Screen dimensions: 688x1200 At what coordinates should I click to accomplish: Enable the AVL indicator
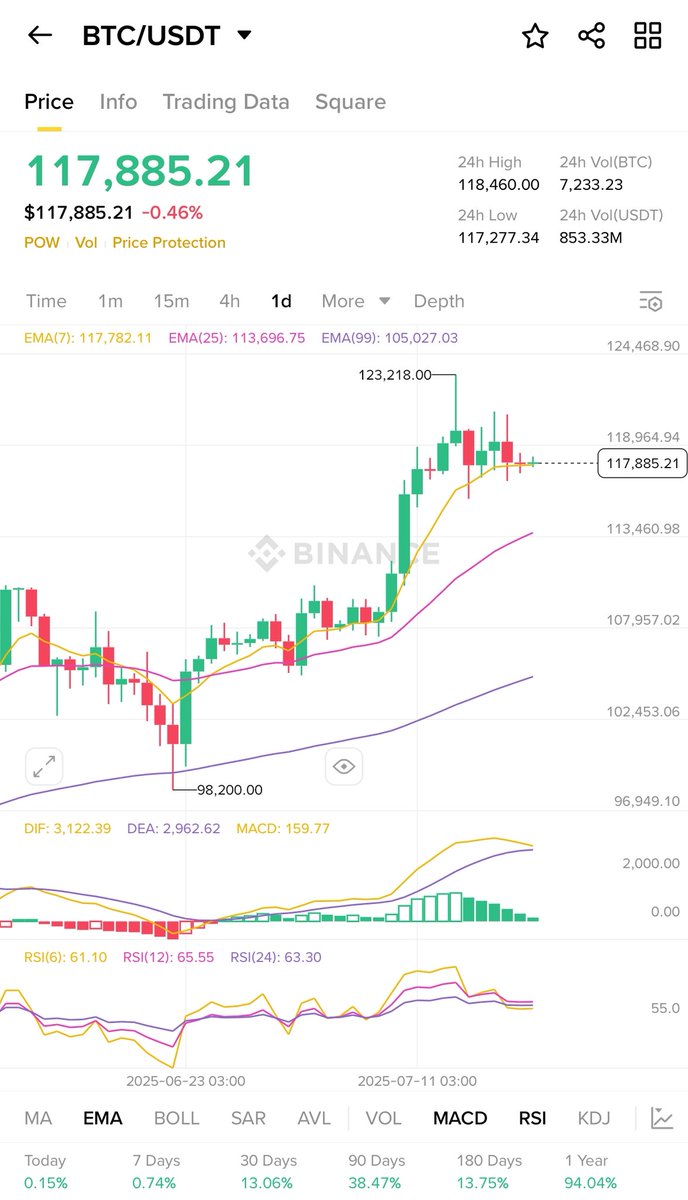[x=314, y=1118]
